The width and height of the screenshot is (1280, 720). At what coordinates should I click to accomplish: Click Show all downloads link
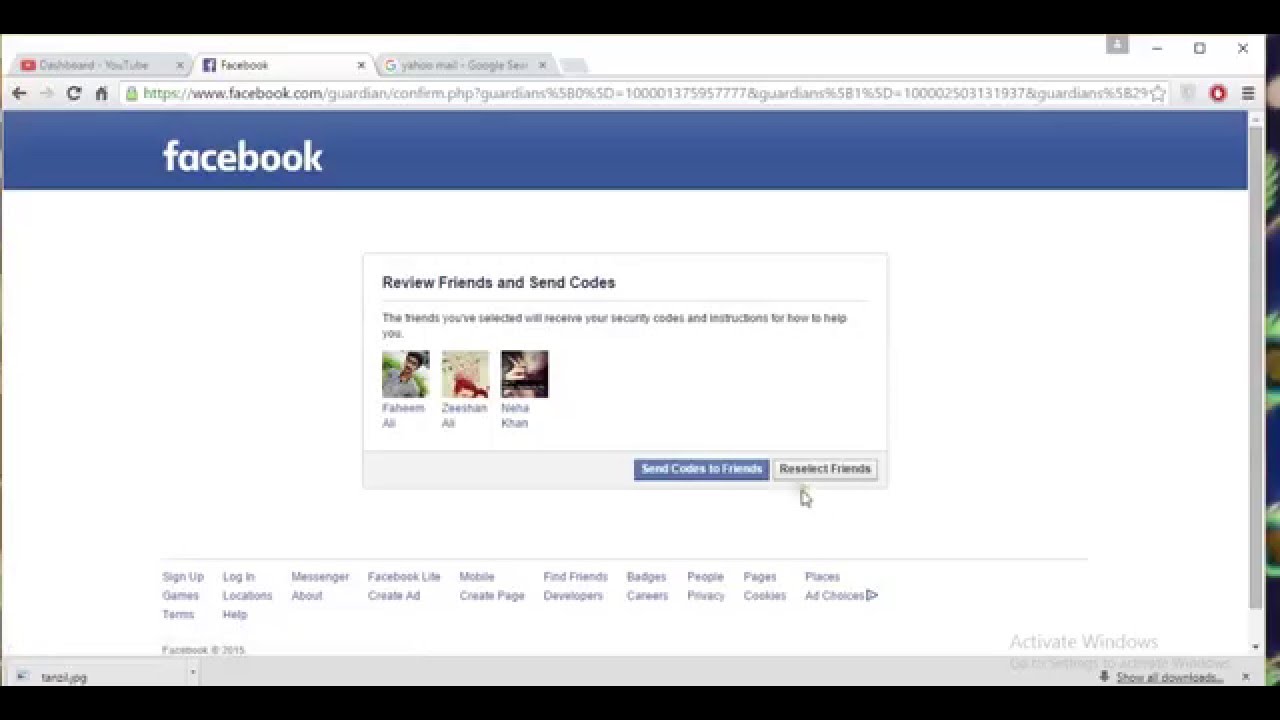click(x=1169, y=677)
